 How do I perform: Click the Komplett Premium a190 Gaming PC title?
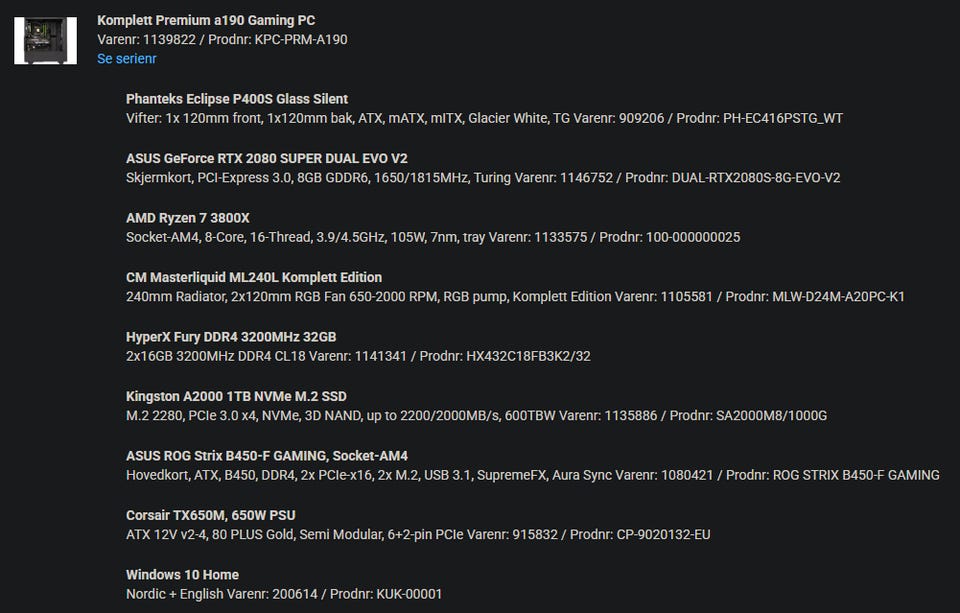pyautogui.click(x=206, y=20)
